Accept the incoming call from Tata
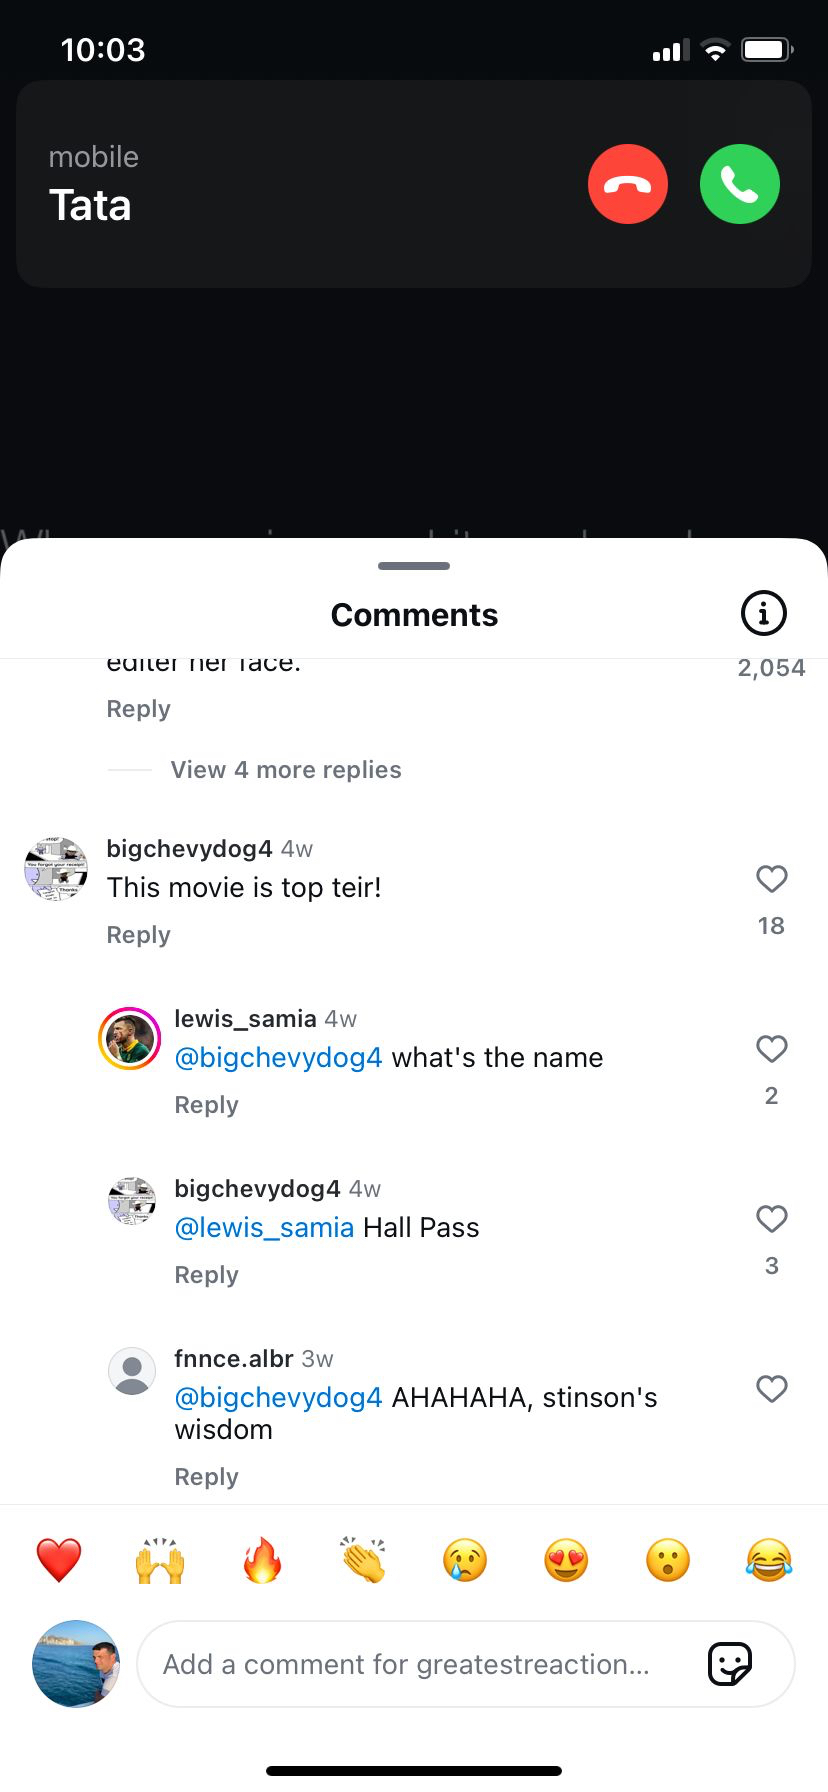 click(x=739, y=185)
